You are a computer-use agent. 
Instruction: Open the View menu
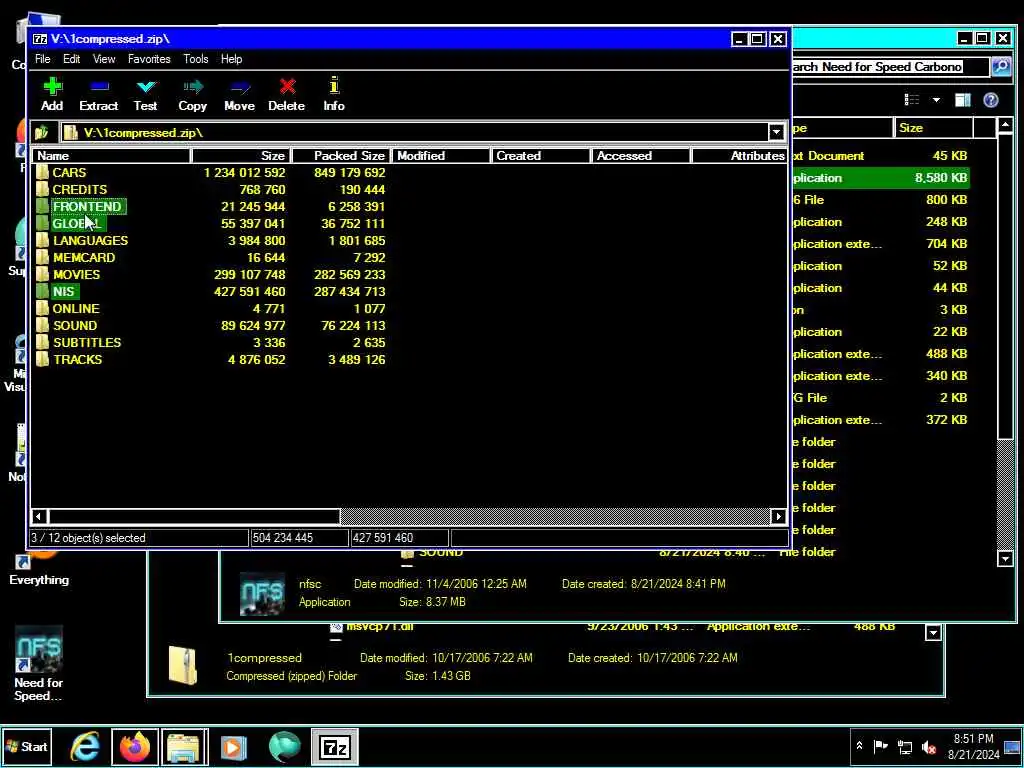(104, 59)
